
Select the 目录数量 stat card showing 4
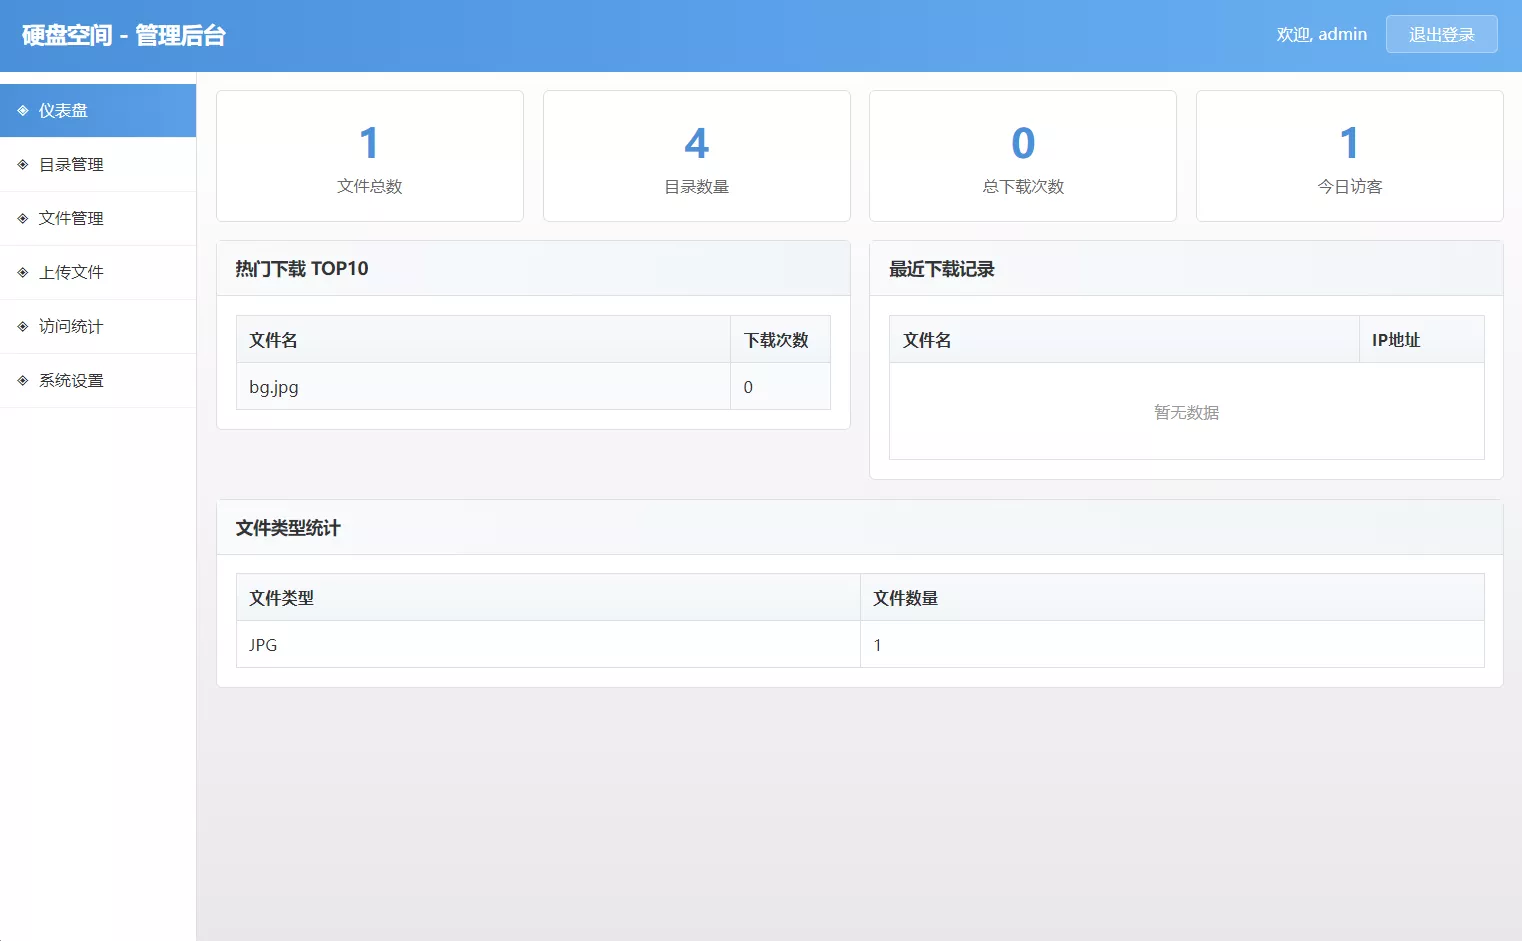[696, 156]
